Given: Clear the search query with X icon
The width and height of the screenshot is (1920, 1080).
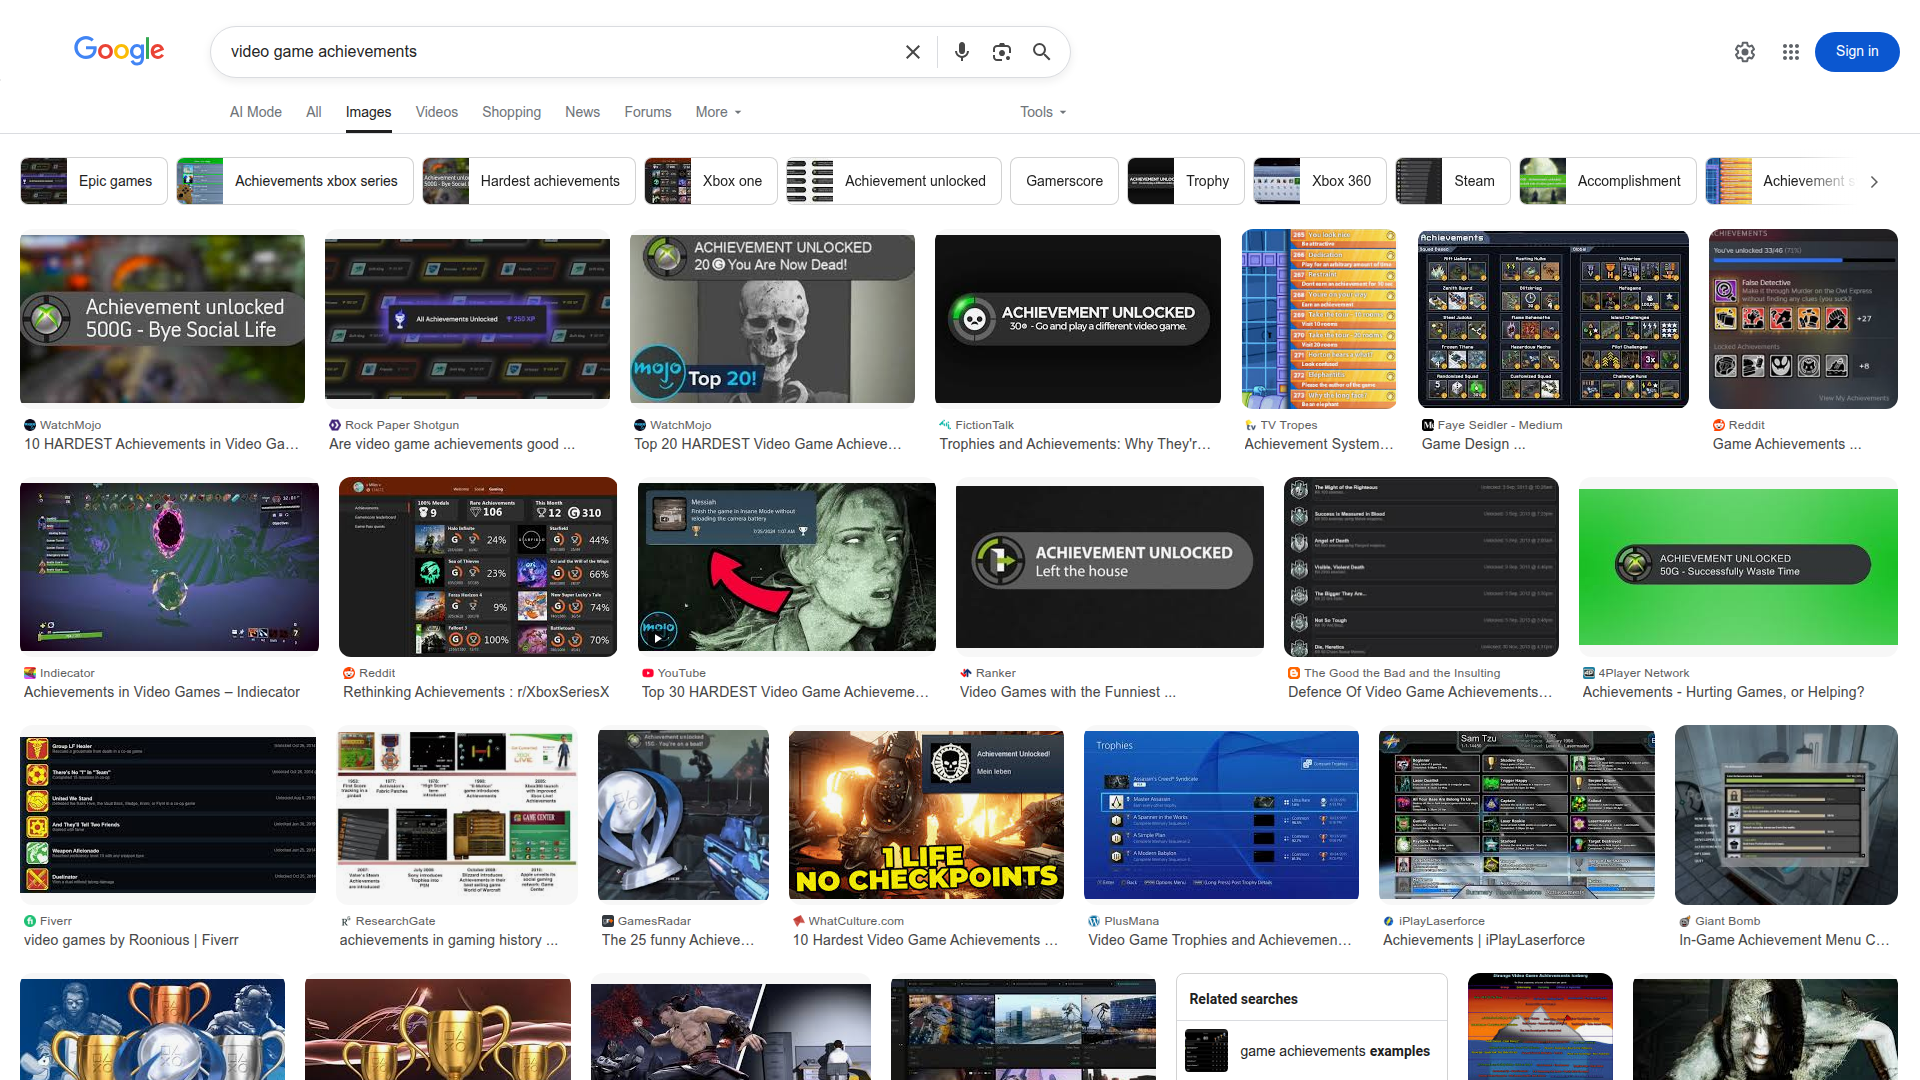Looking at the screenshot, I should click(x=913, y=52).
